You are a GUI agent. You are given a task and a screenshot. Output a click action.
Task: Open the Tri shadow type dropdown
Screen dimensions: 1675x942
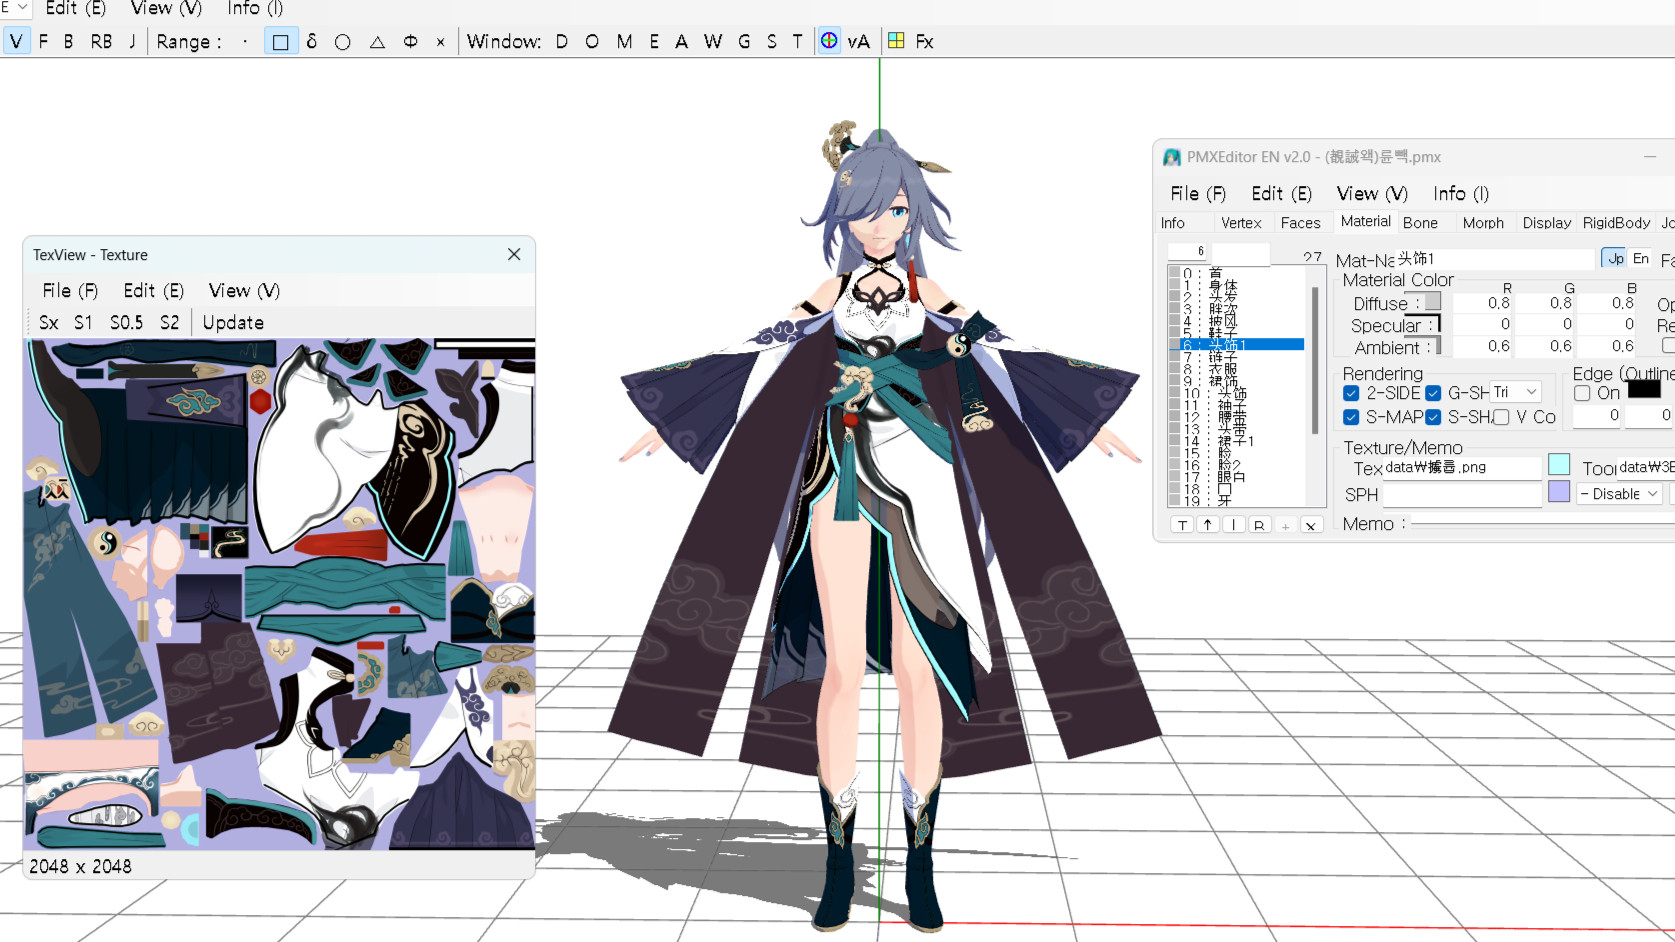pos(1516,392)
